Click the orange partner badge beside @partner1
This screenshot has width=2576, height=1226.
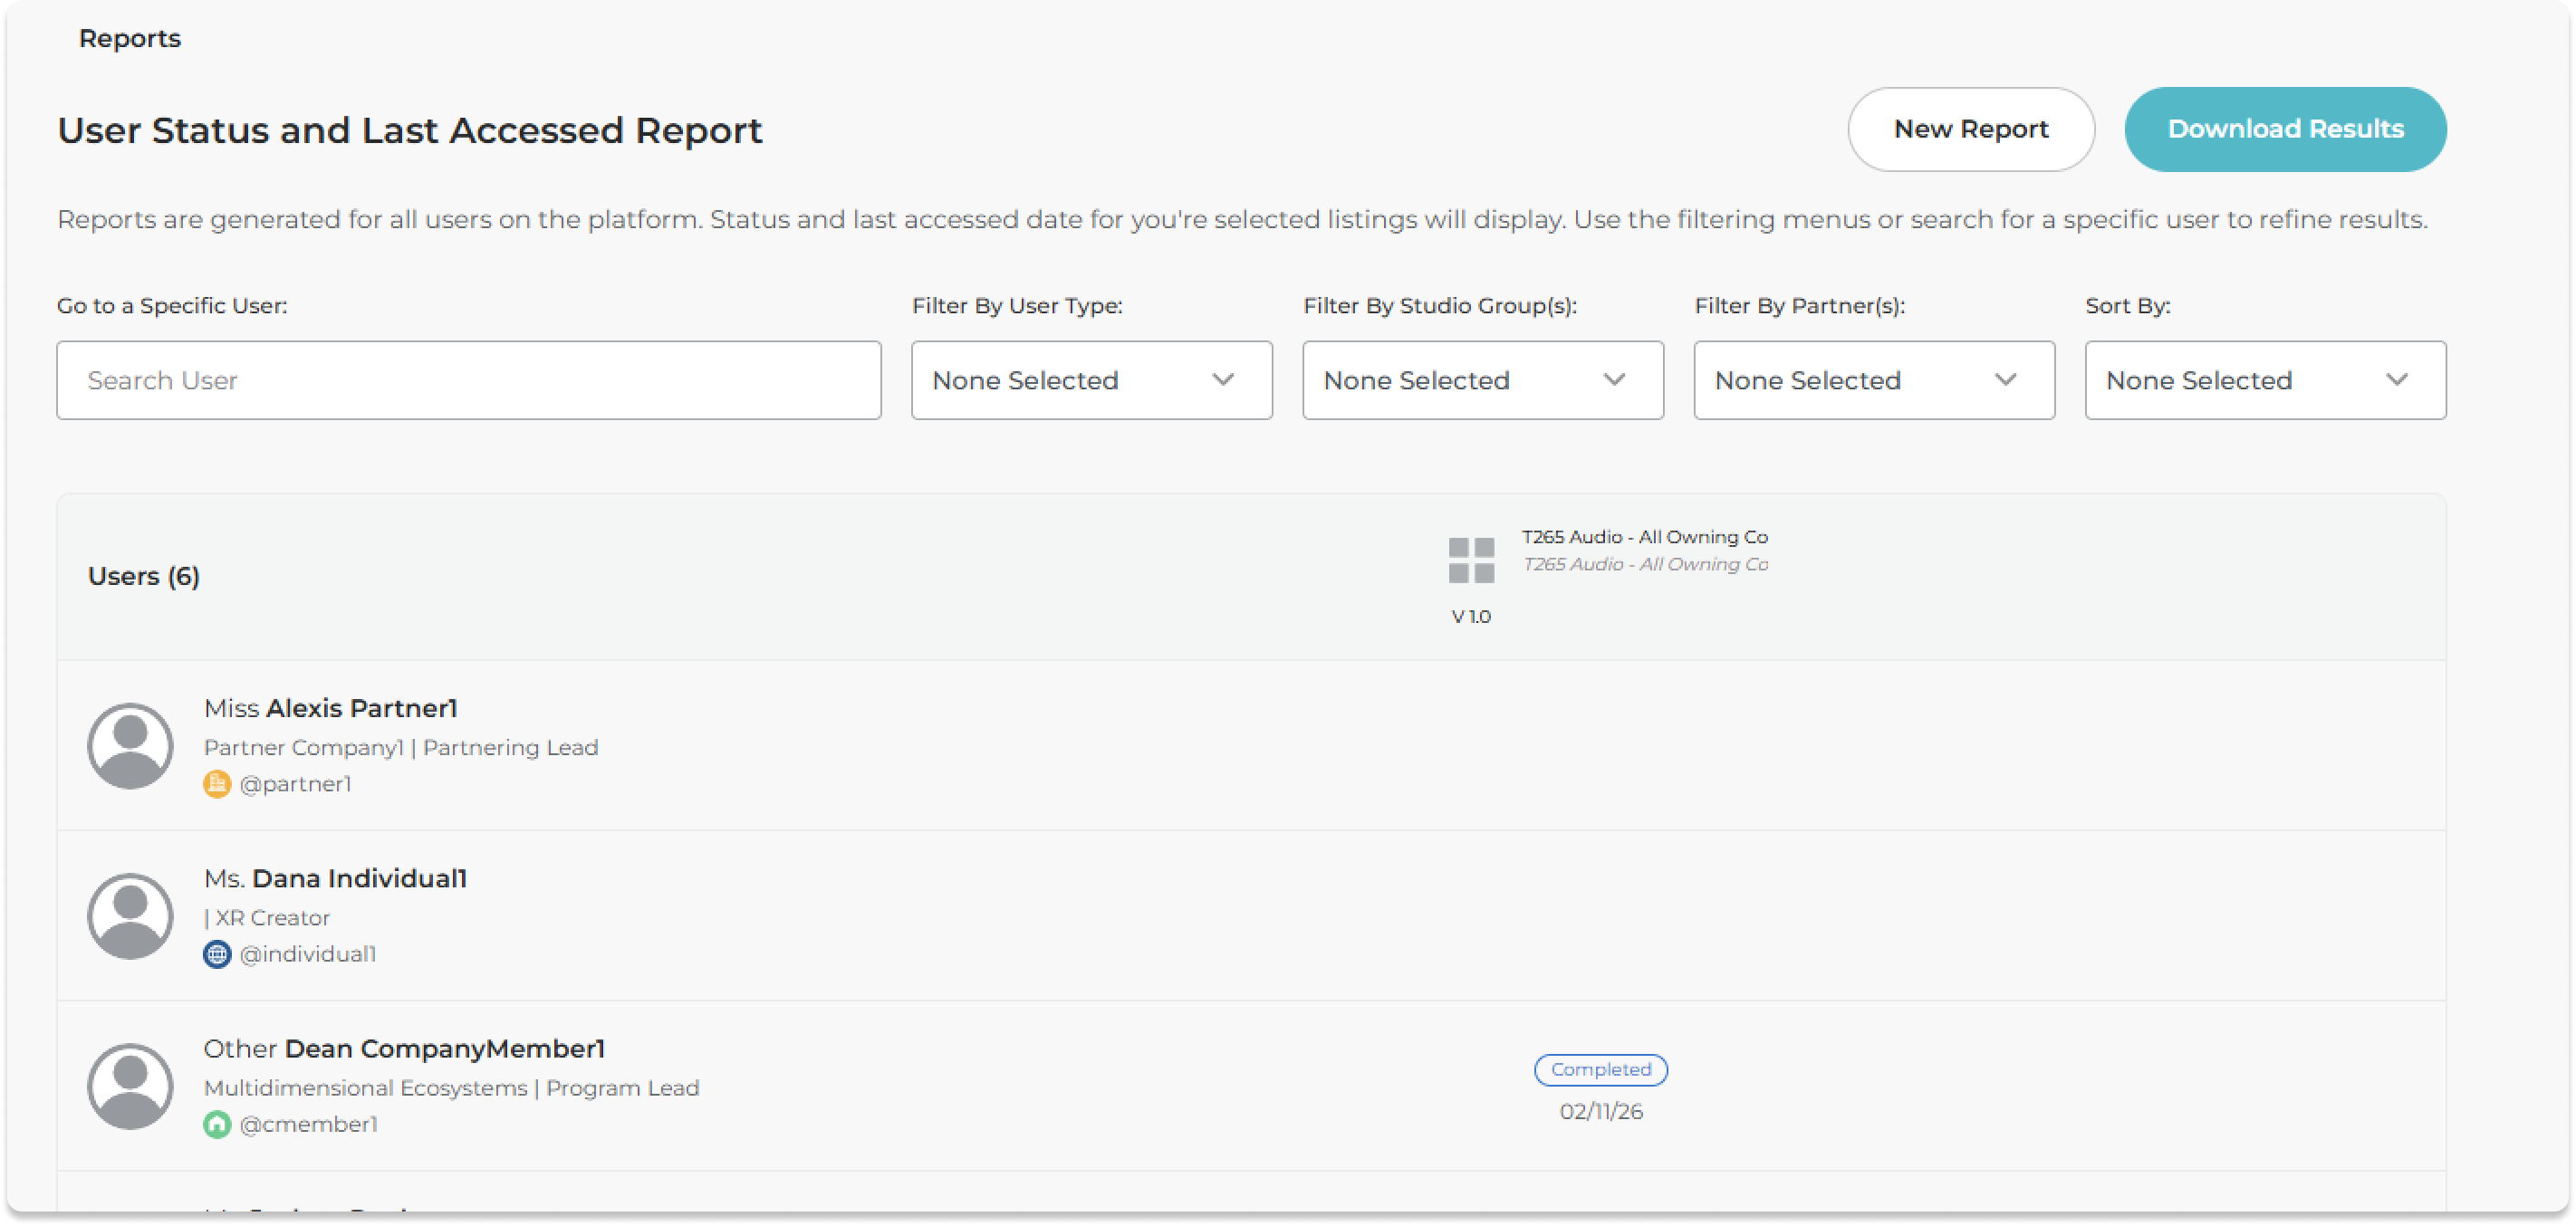(217, 784)
